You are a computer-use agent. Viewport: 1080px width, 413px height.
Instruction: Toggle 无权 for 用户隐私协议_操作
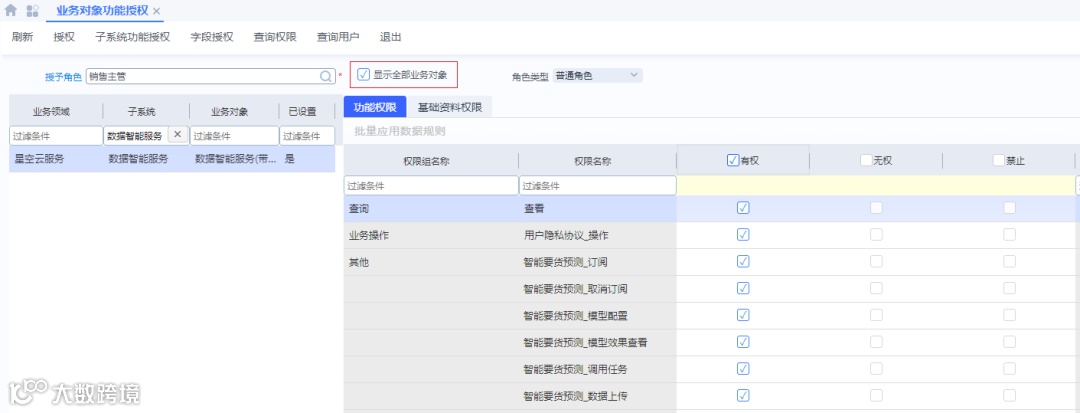click(876, 235)
